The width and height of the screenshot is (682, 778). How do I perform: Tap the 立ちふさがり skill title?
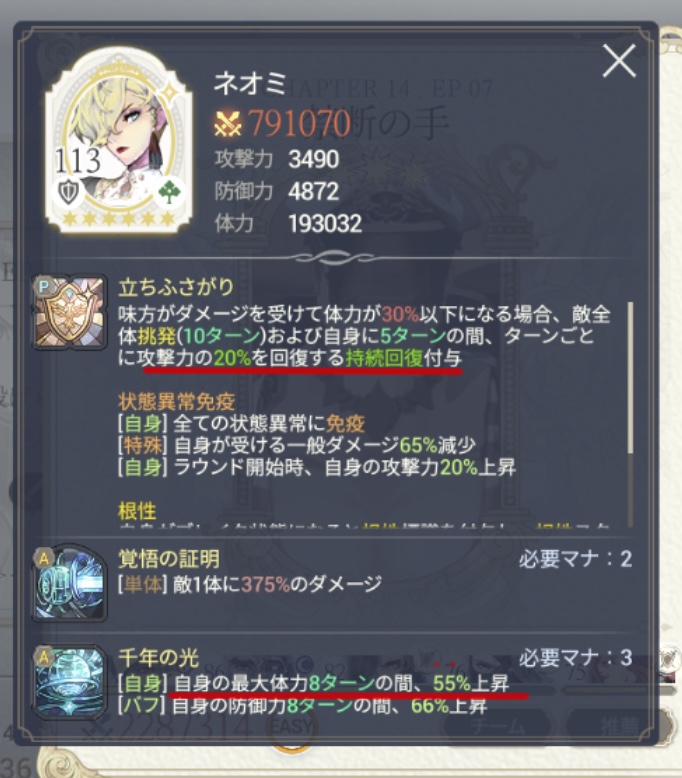coord(176,287)
